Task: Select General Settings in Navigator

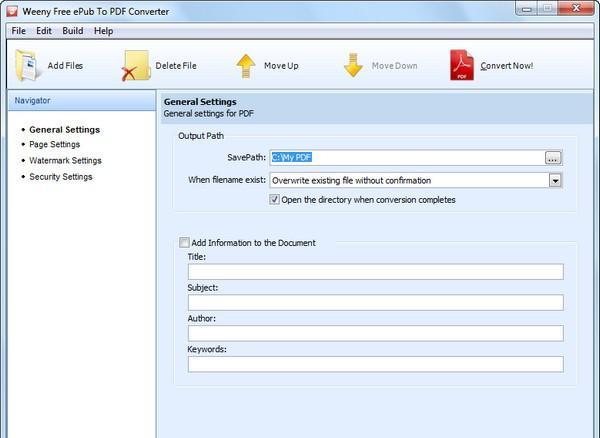Action: [65, 130]
